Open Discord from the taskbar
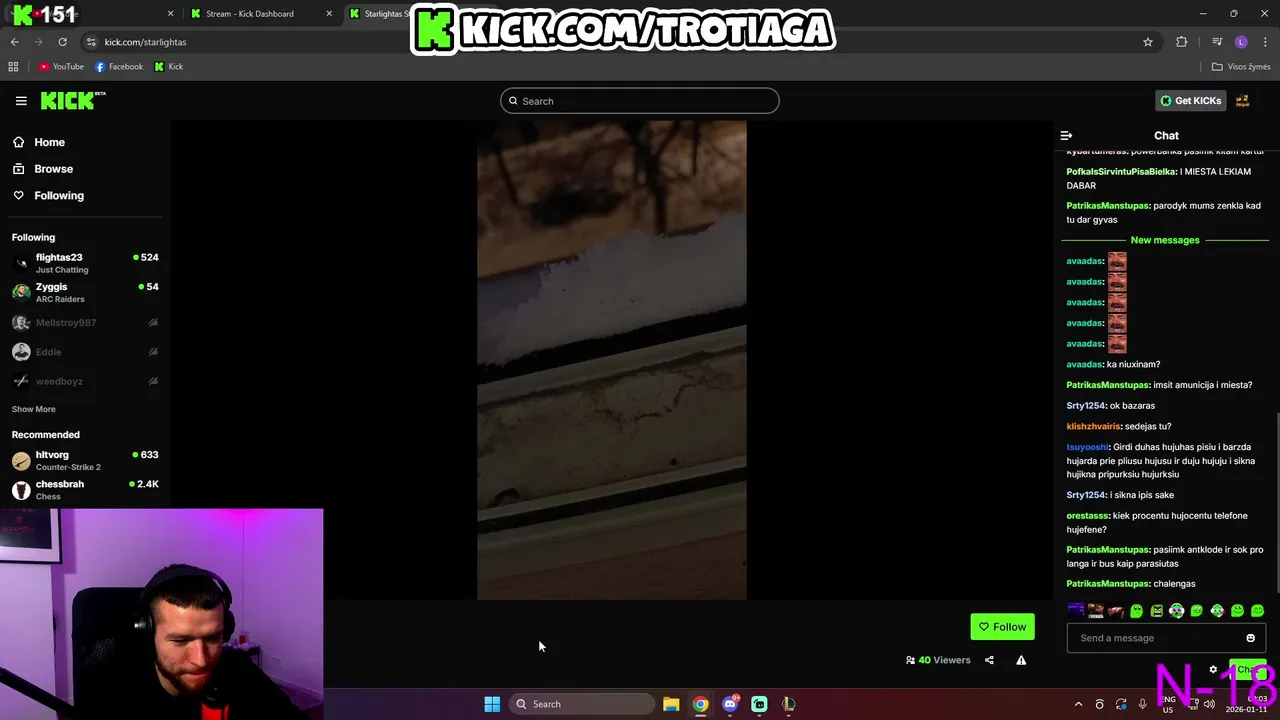This screenshot has height=720, width=1280. (730, 704)
